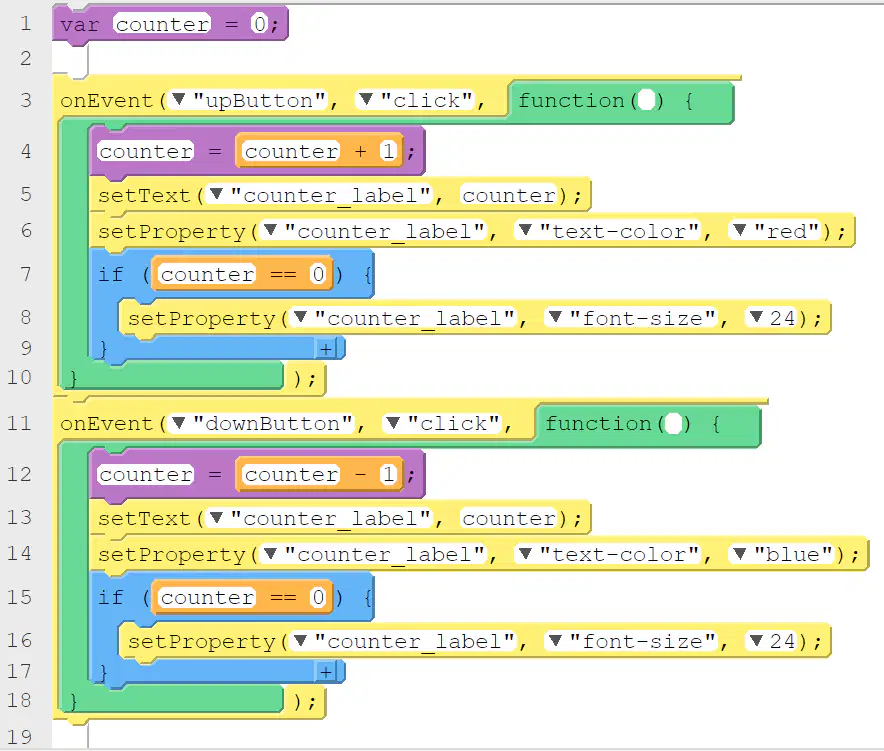
Task: Open the "counter_label" dropdown in setText line 5
Action: point(216,195)
